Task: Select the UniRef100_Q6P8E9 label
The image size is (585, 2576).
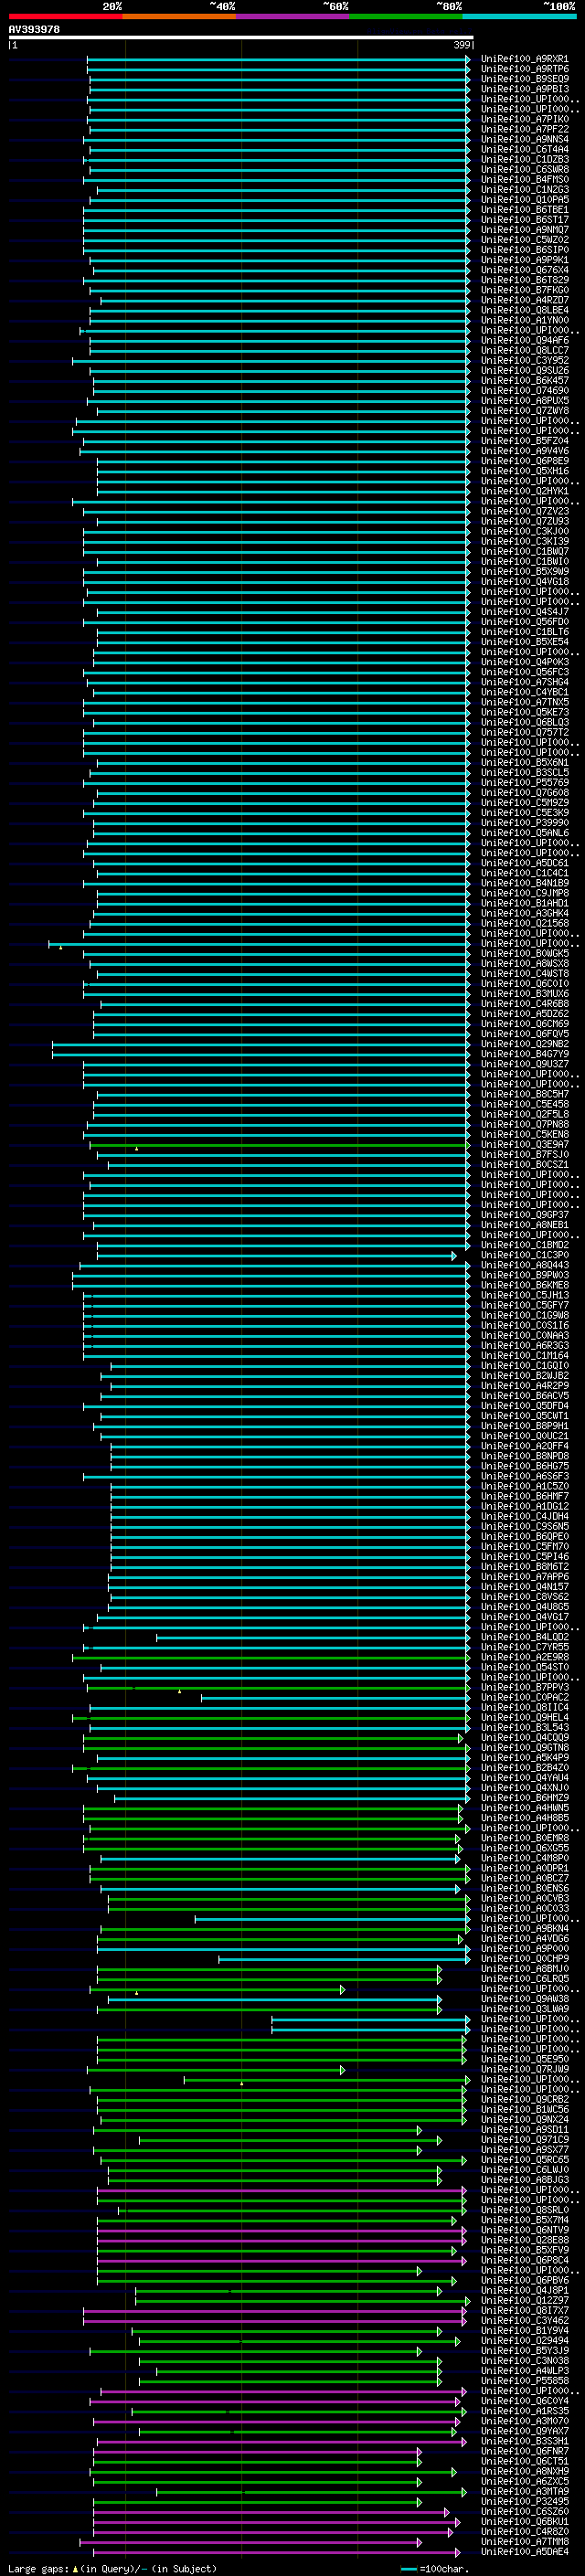Action: [524, 461]
